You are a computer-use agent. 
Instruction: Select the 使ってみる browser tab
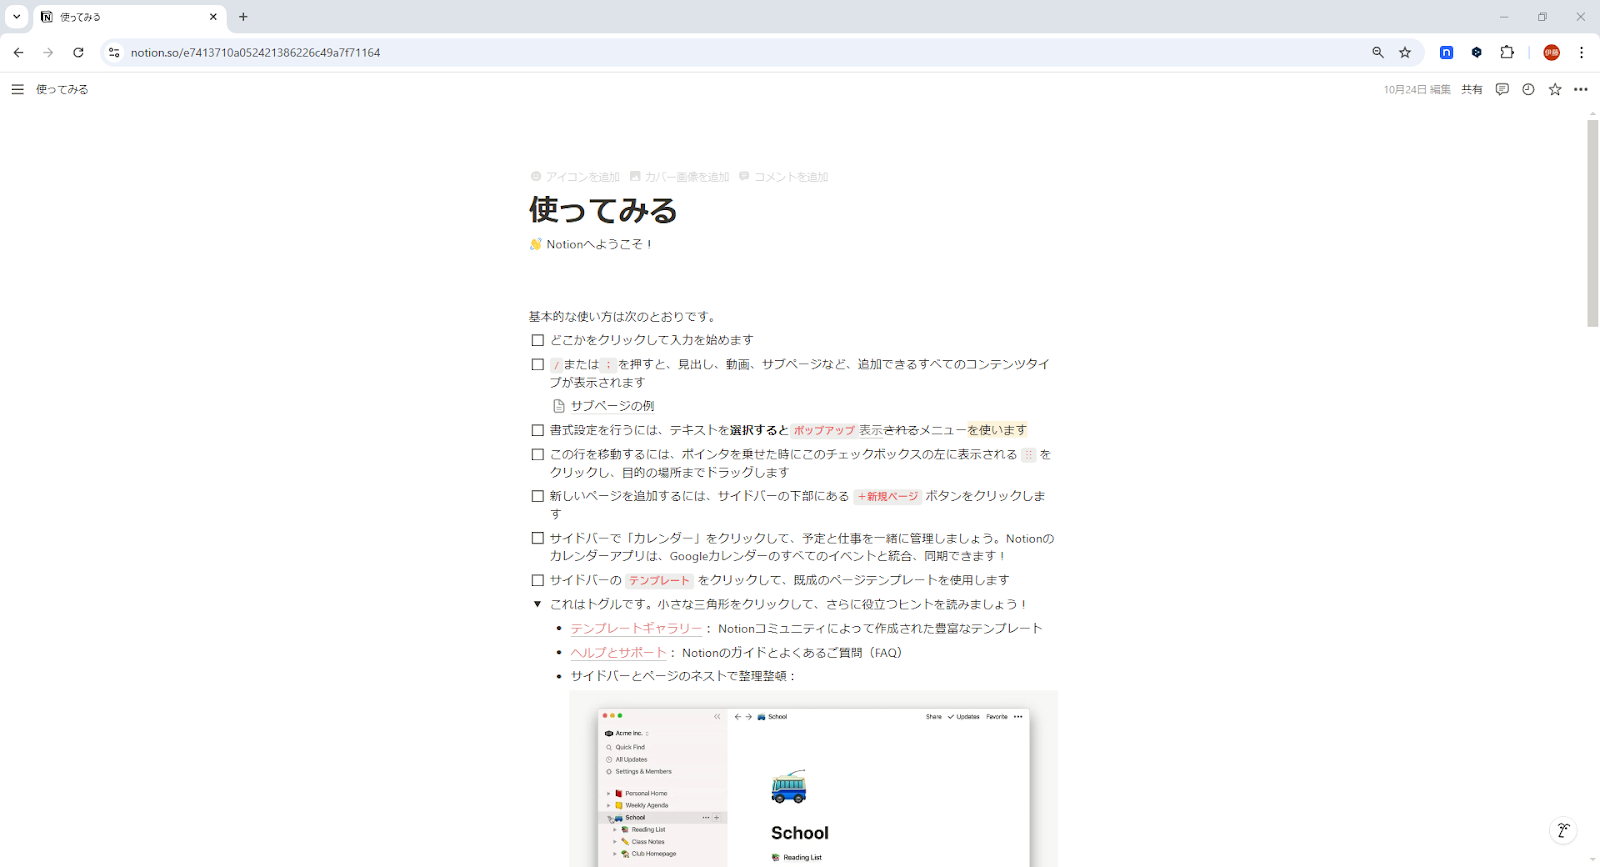click(x=130, y=17)
